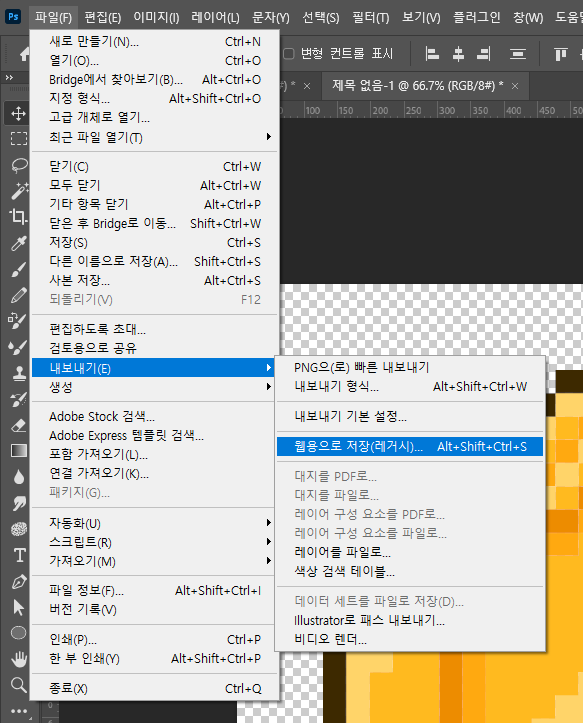Choose 사본 저장...
Viewport: 583px width, 723px height.
pos(155,280)
